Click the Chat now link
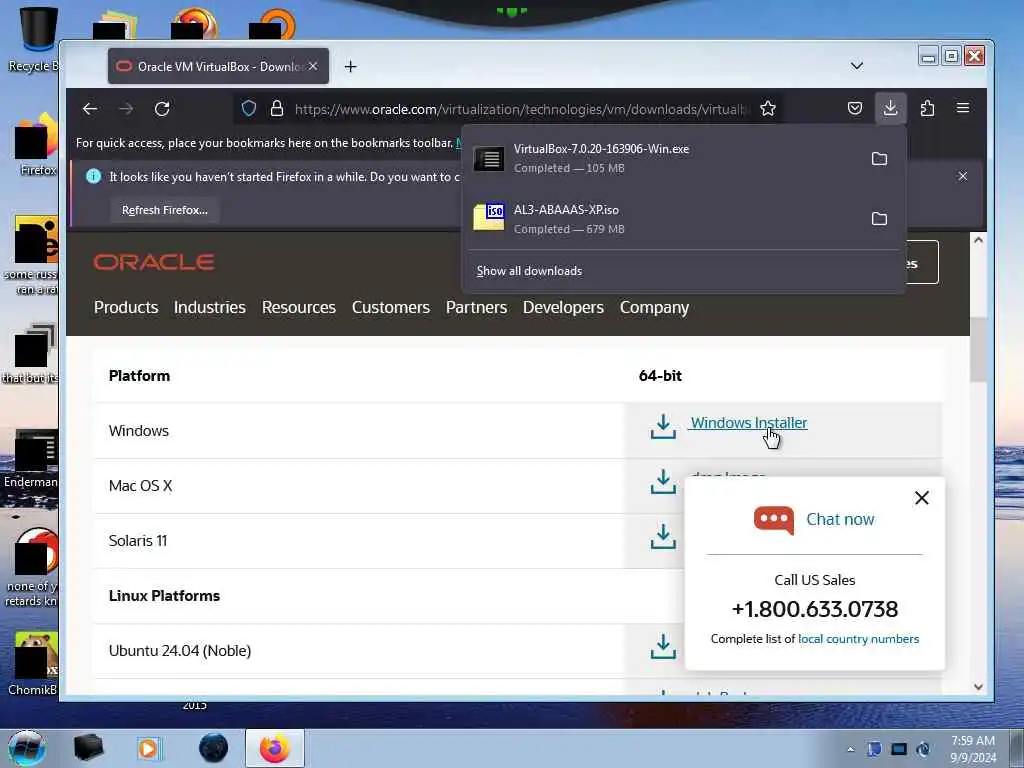Viewport: 1024px width, 768px height. (x=840, y=519)
